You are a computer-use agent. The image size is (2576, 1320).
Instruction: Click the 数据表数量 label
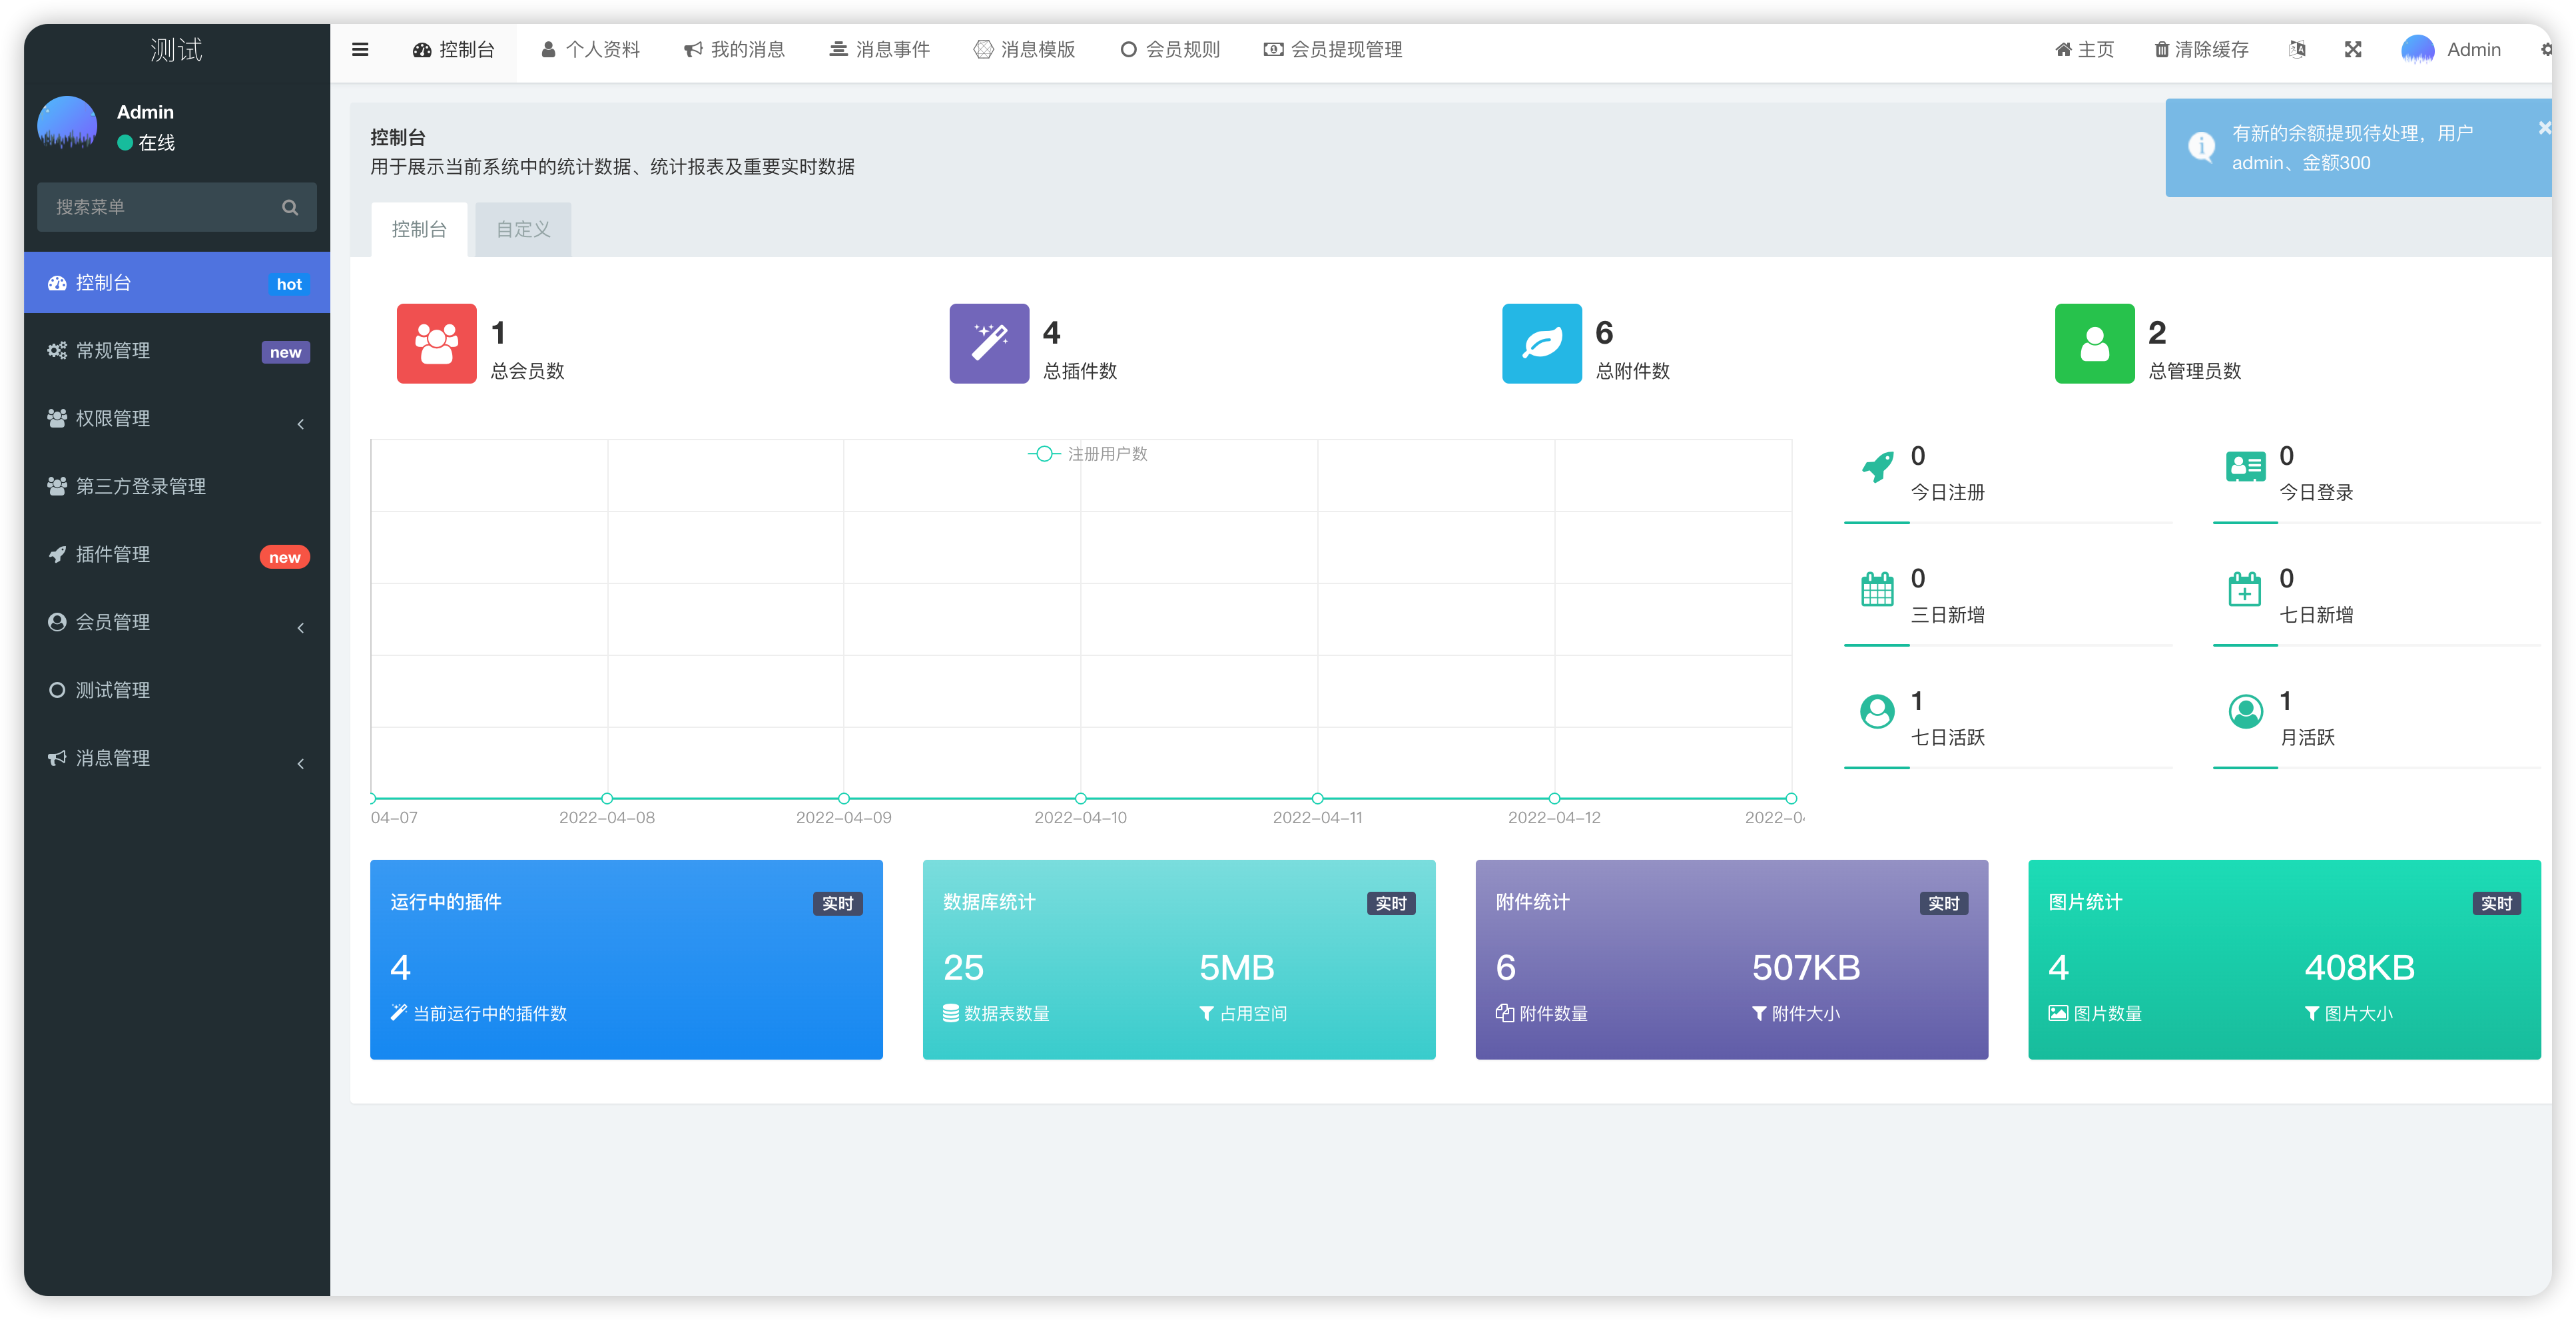pyautogui.click(x=1007, y=1014)
